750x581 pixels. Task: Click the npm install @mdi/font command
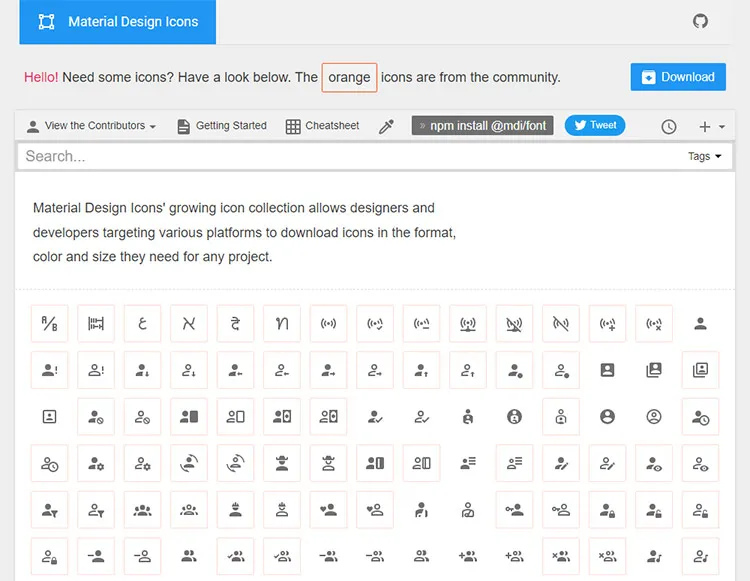coord(482,125)
